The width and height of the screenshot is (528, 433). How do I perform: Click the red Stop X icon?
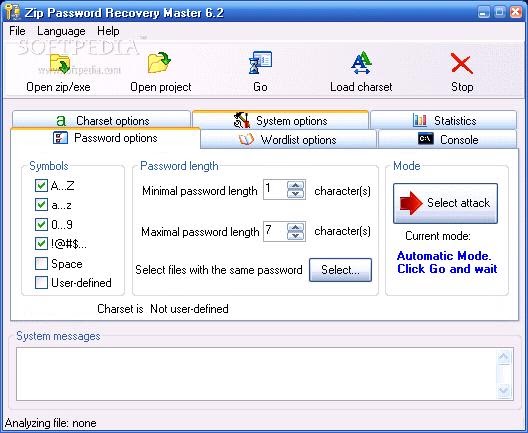tap(462, 64)
